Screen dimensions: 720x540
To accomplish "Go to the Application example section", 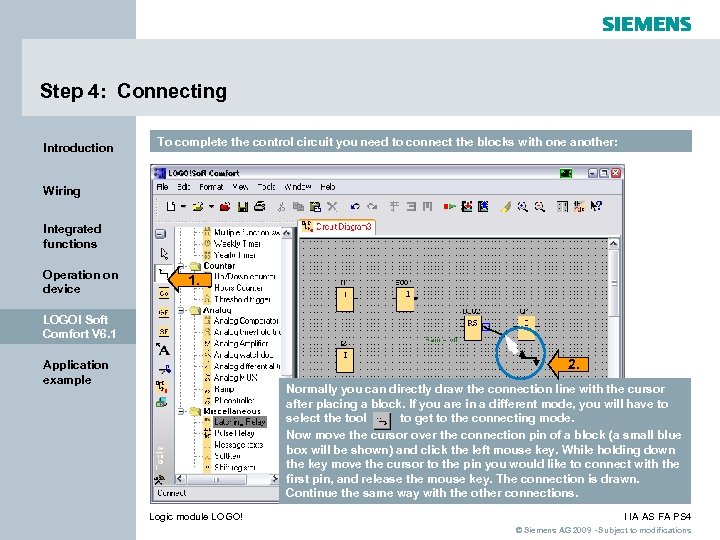I will click(76, 372).
